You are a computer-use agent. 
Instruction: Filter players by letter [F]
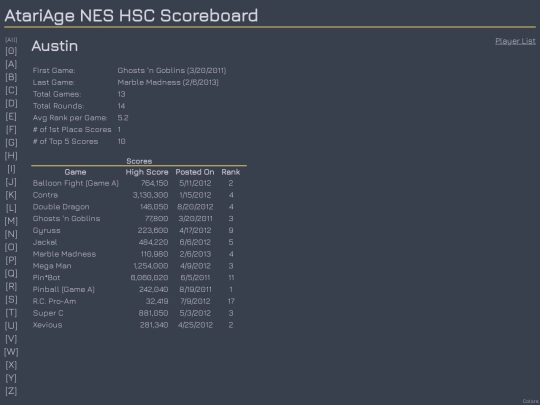pos(11,129)
